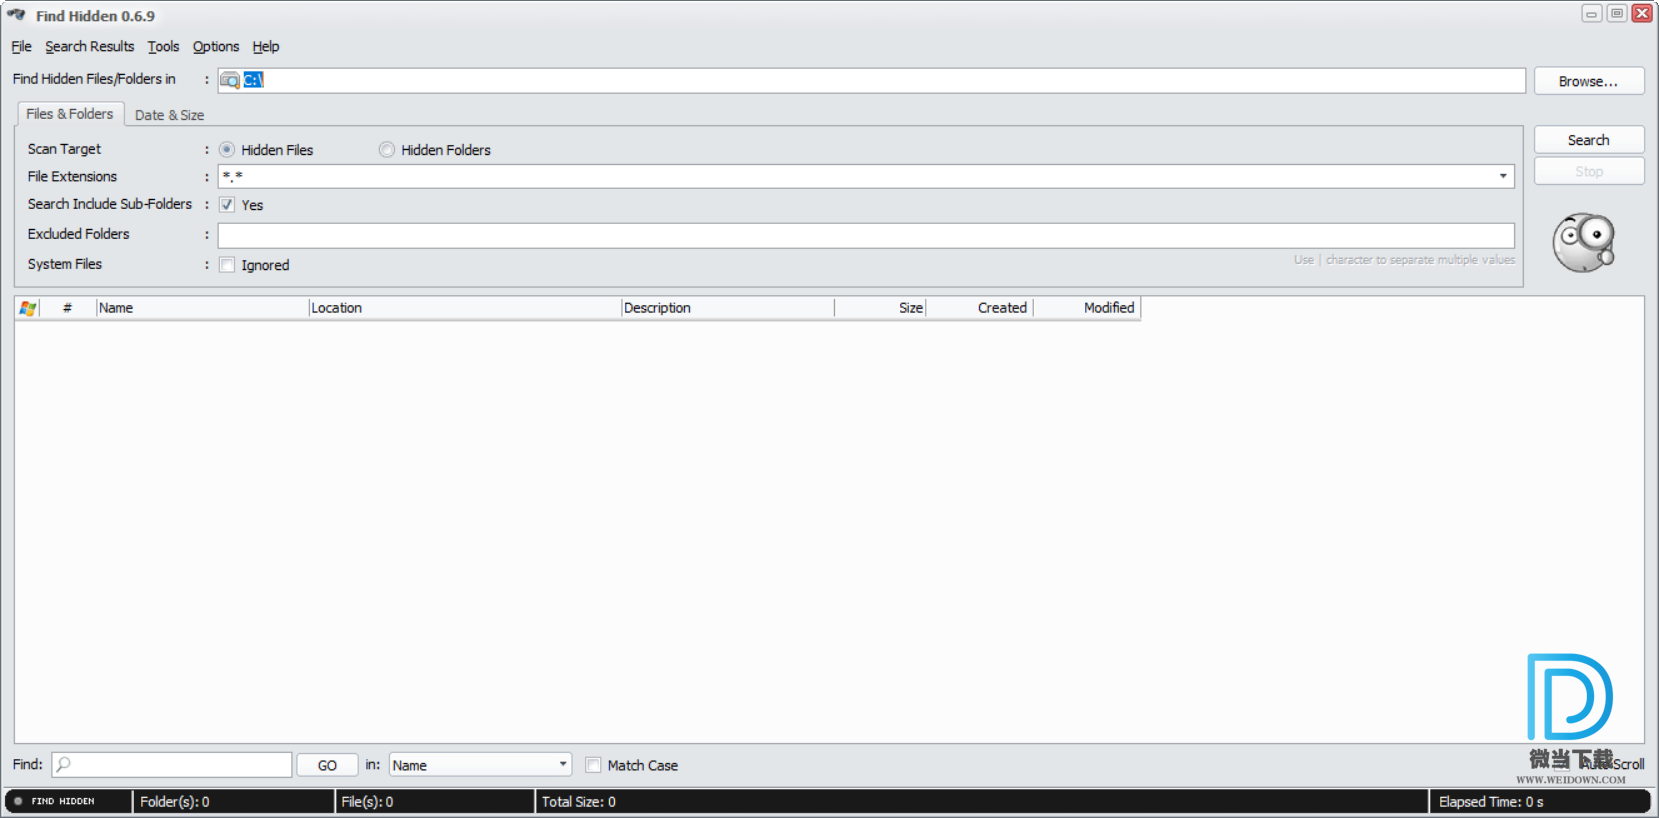Sort by the Size column header

click(x=880, y=308)
